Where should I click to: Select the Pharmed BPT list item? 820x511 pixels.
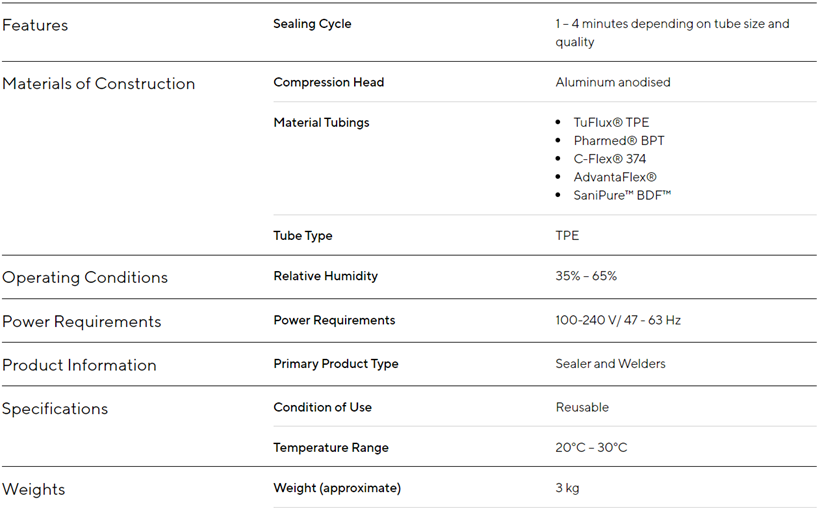[618, 141]
